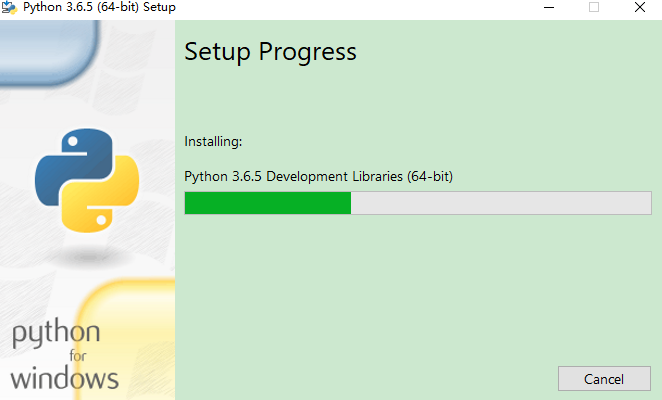Click the "Setup Progress" heading
The image size is (662, 400).
pyautogui.click(x=270, y=51)
